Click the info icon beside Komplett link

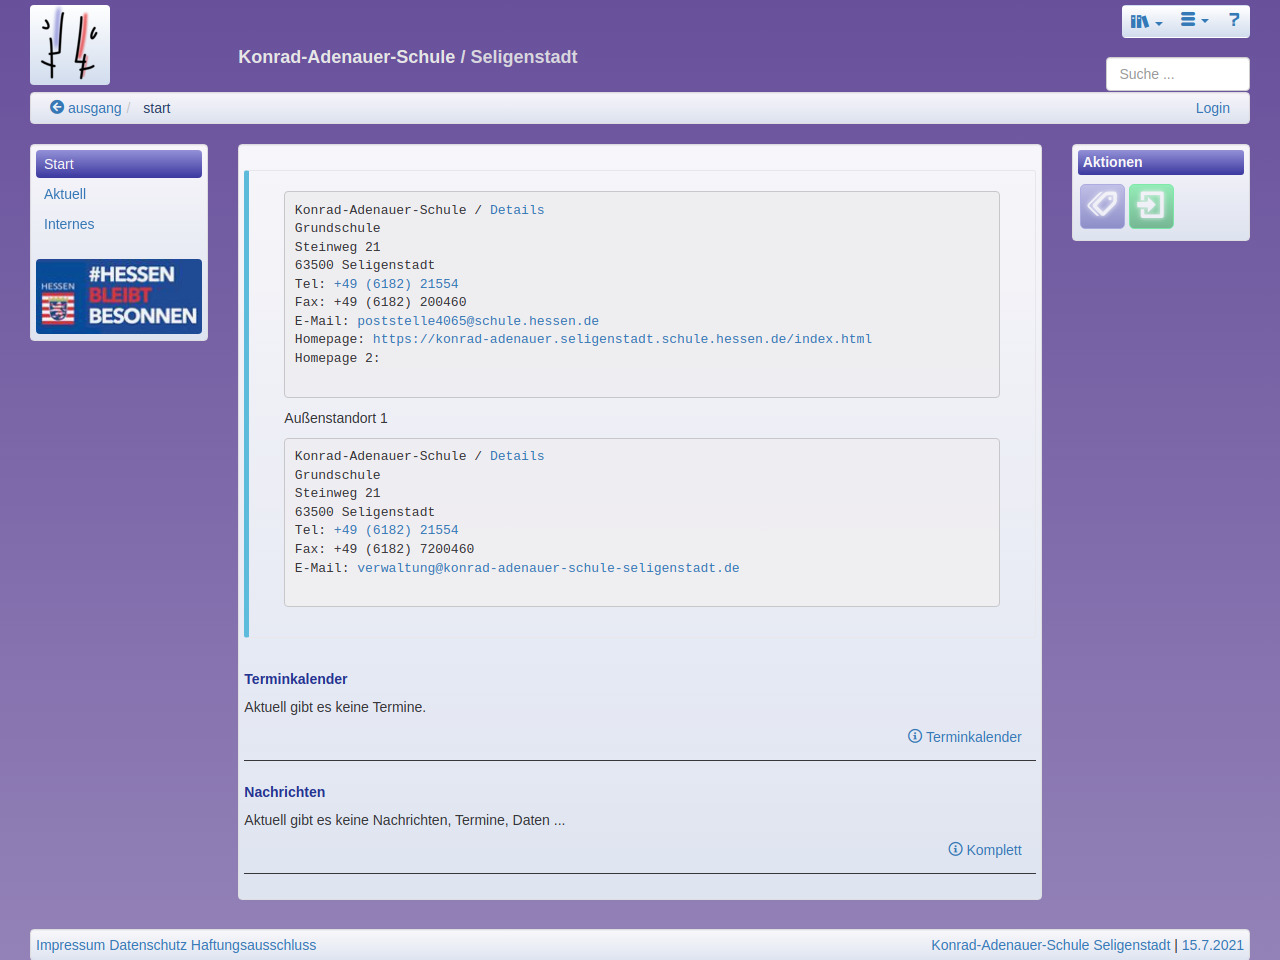pos(955,849)
